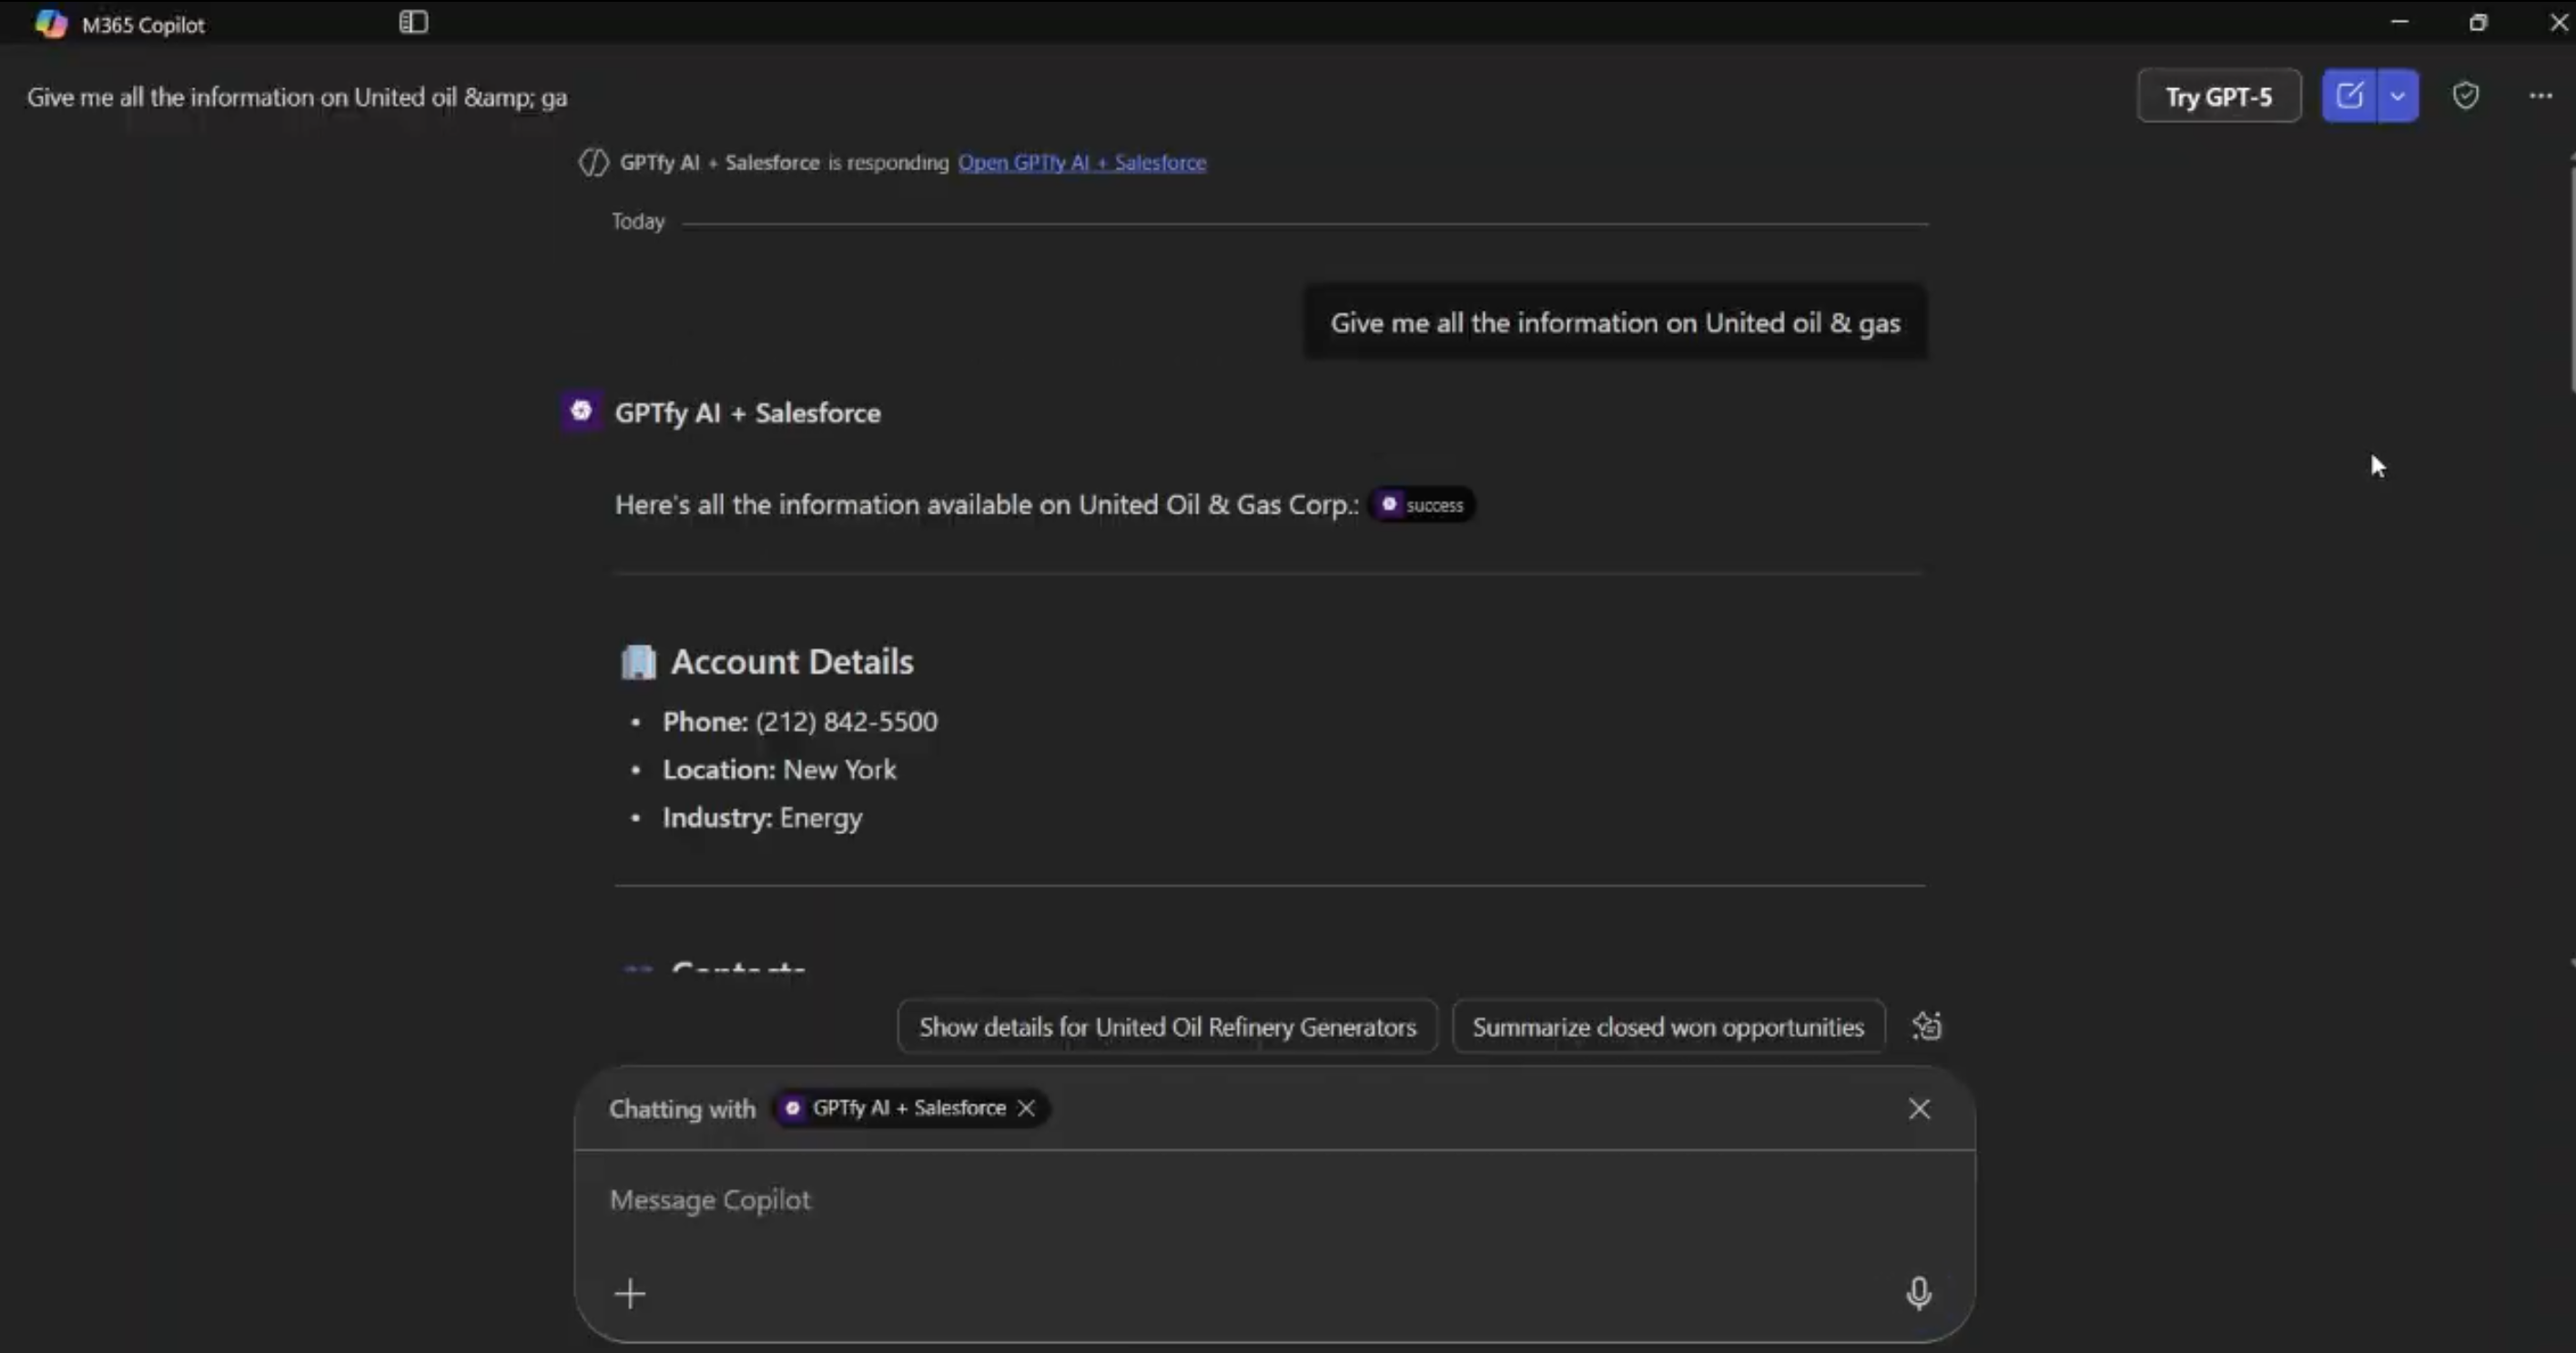Viewport: 2576px width, 1353px height.
Task: Click the agent responding plugin icon
Action: [593, 162]
